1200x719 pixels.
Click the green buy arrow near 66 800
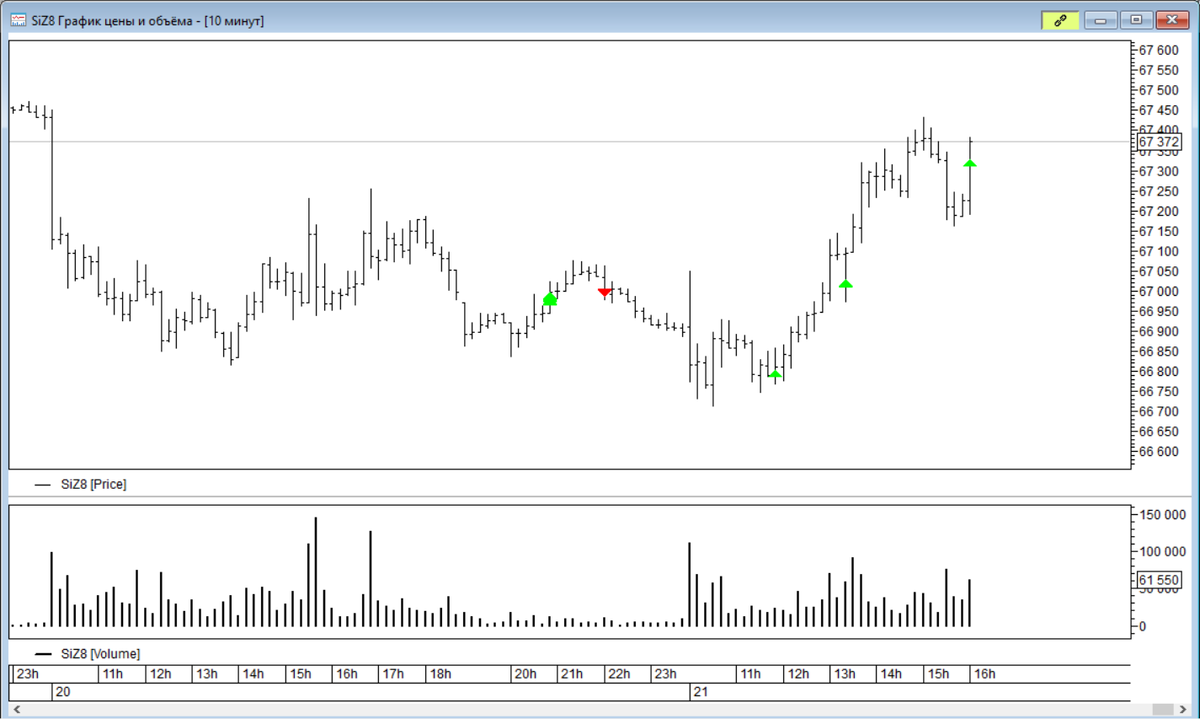coord(775,375)
